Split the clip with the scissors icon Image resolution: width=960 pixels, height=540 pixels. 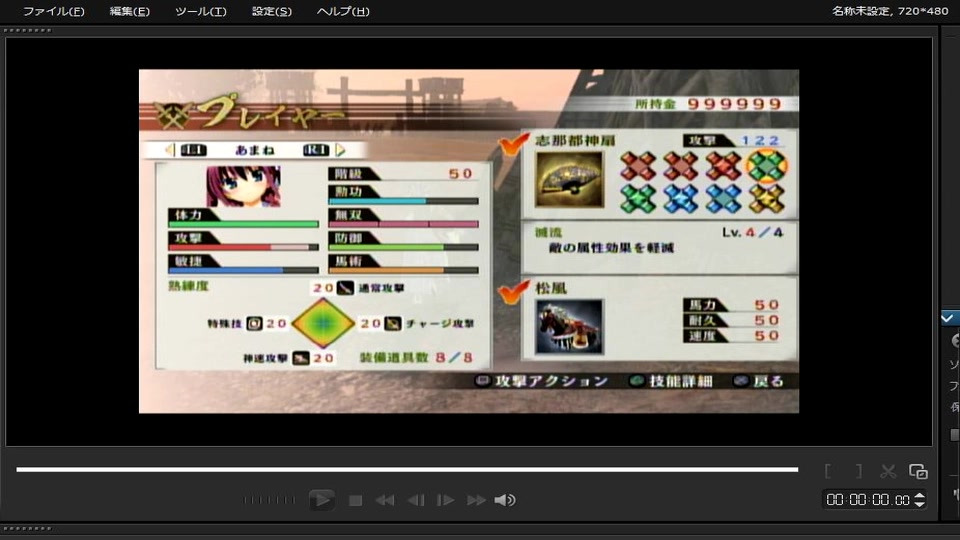coord(888,471)
